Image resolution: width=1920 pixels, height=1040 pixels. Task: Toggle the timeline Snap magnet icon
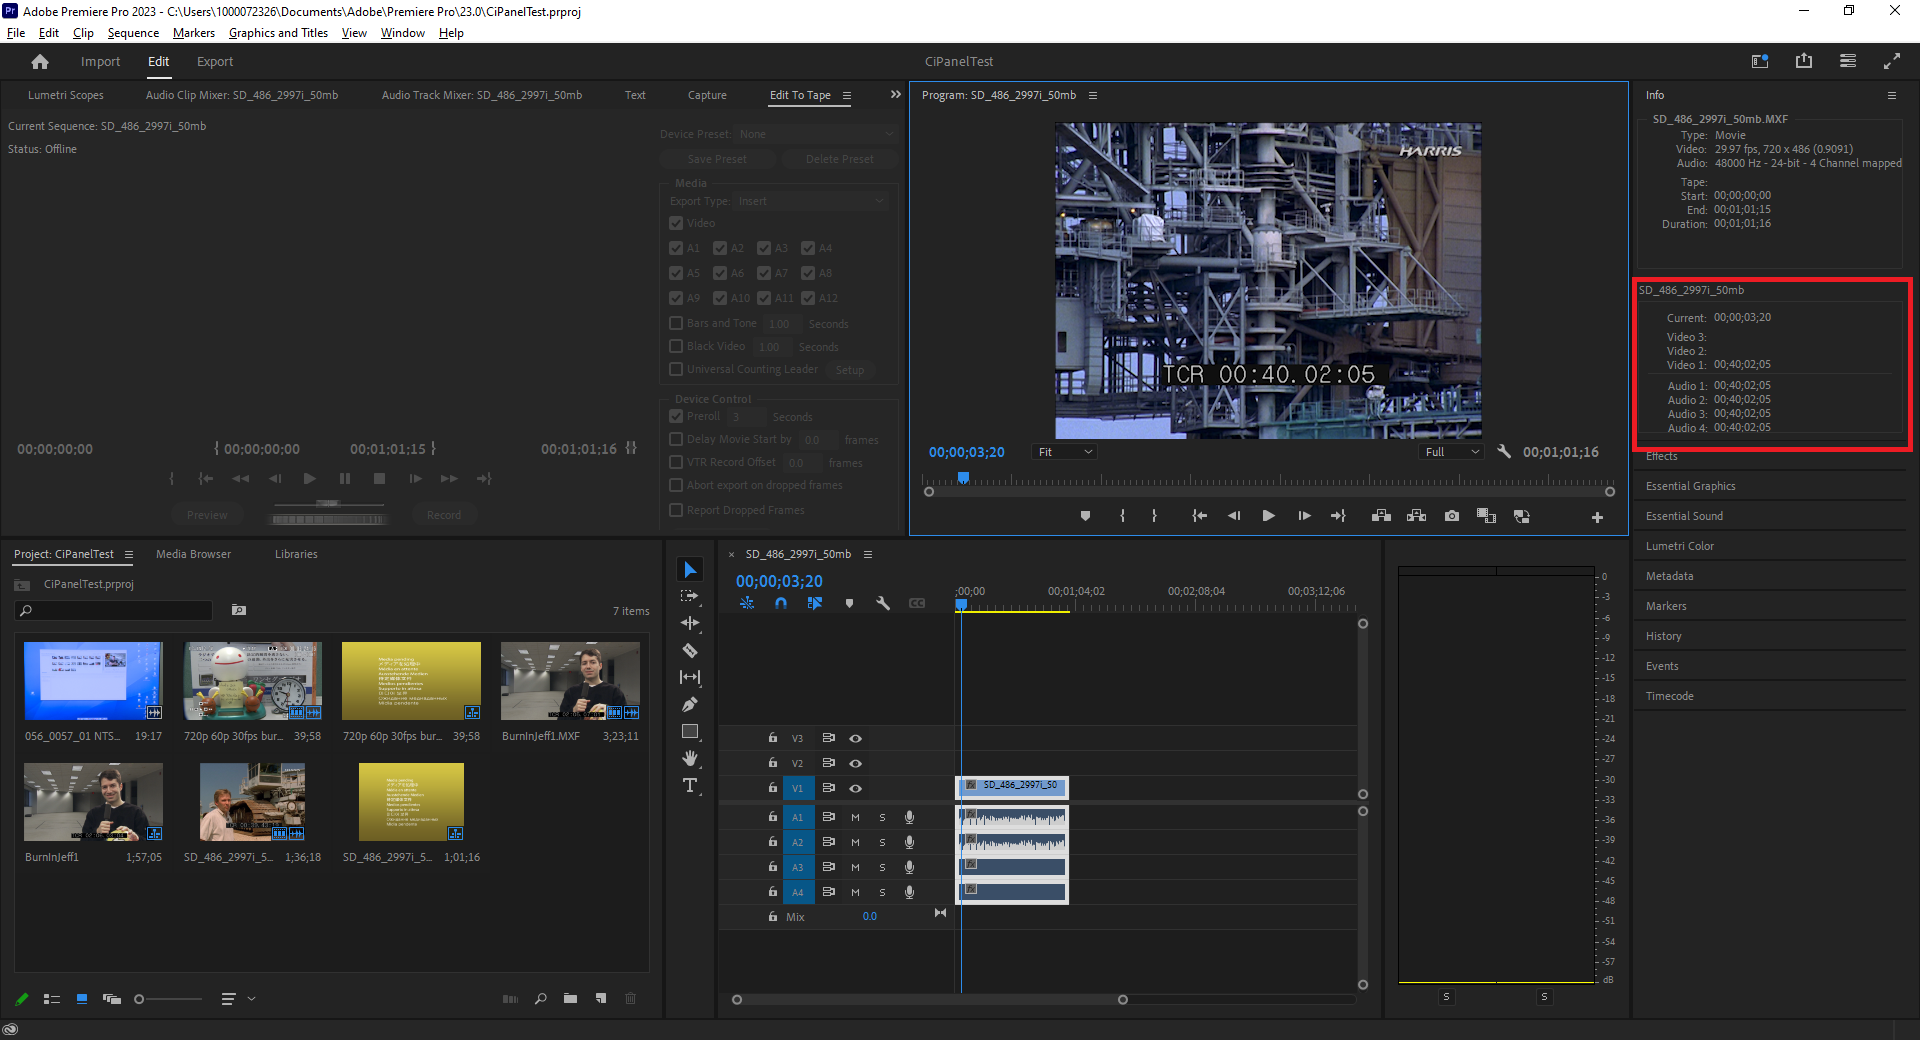[781, 604]
